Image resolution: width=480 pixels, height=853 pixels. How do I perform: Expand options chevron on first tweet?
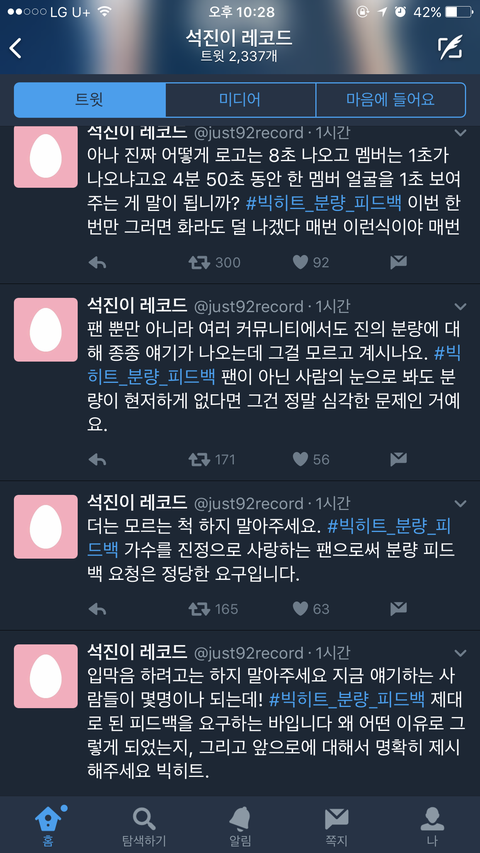click(x=460, y=133)
